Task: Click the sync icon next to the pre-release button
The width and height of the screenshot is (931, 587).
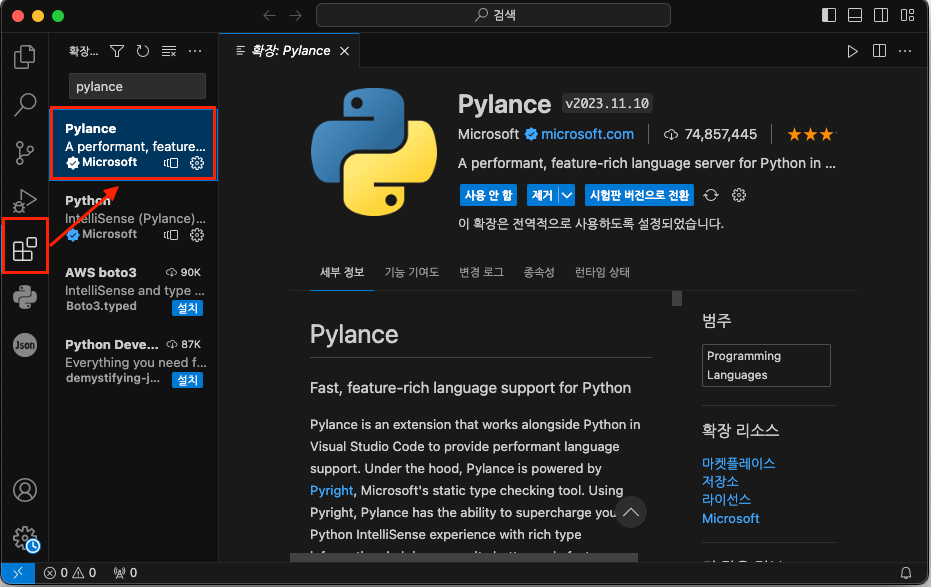Action: point(711,195)
